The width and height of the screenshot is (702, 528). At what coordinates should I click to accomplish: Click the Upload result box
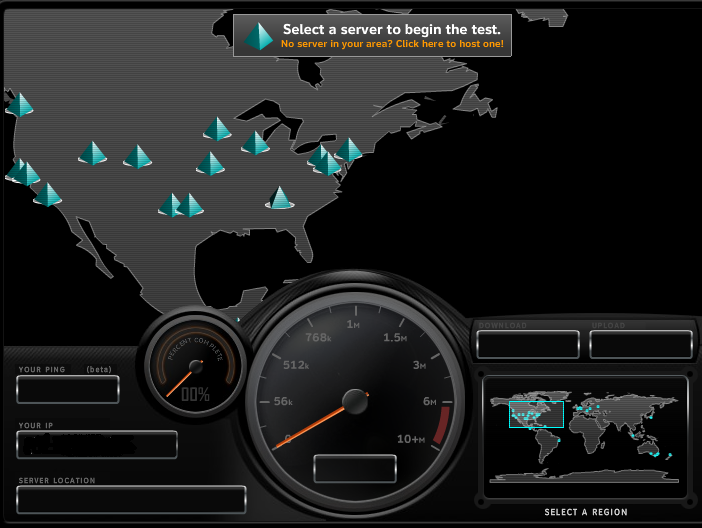[x=641, y=344]
